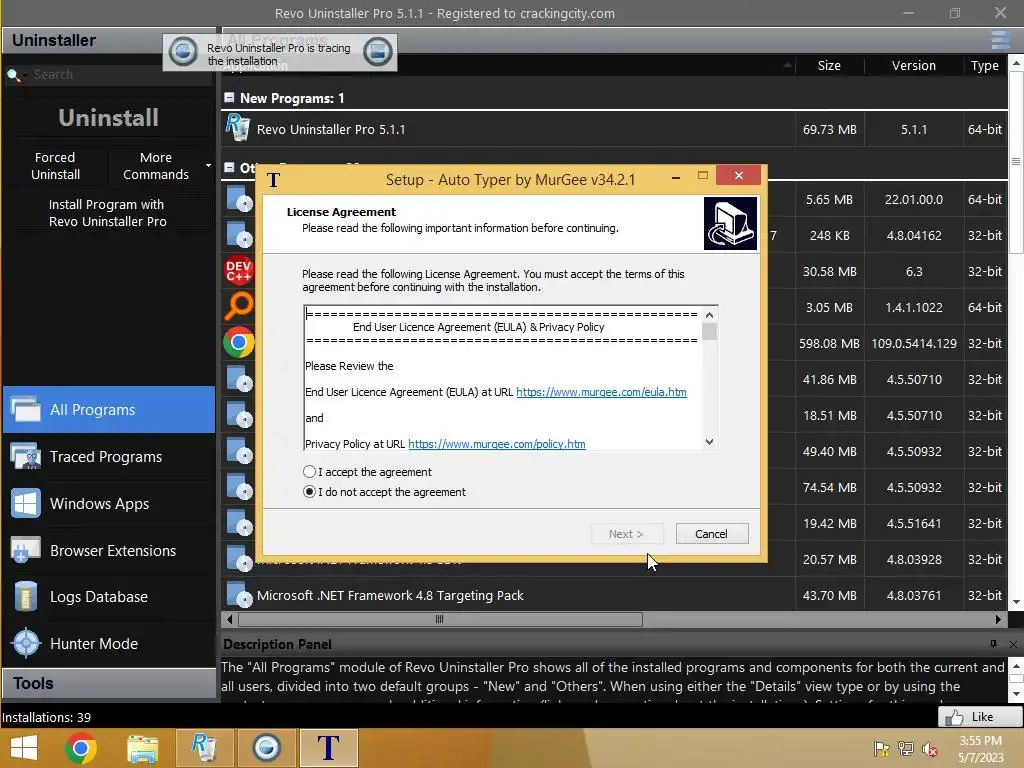Screen dimensions: 1024x768
Task: Open File Explorer from the taskbar
Action: (142, 748)
